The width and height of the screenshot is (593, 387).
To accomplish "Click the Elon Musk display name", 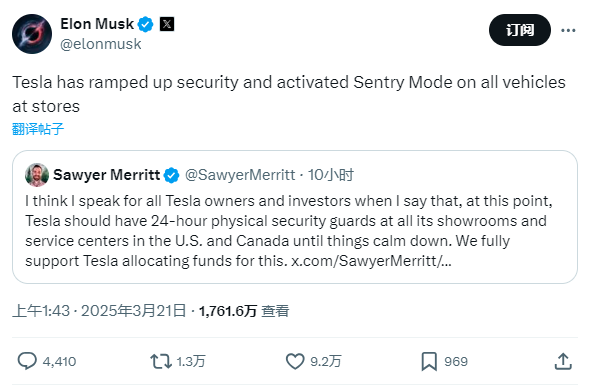I will [97, 24].
